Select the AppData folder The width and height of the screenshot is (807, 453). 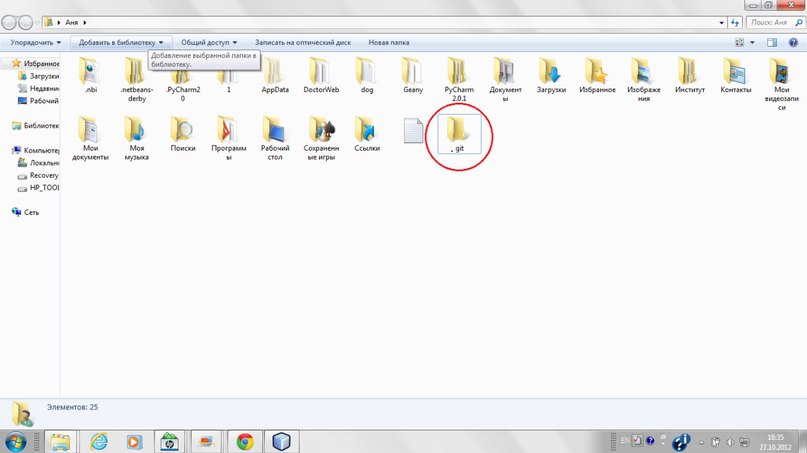click(275, 76)
